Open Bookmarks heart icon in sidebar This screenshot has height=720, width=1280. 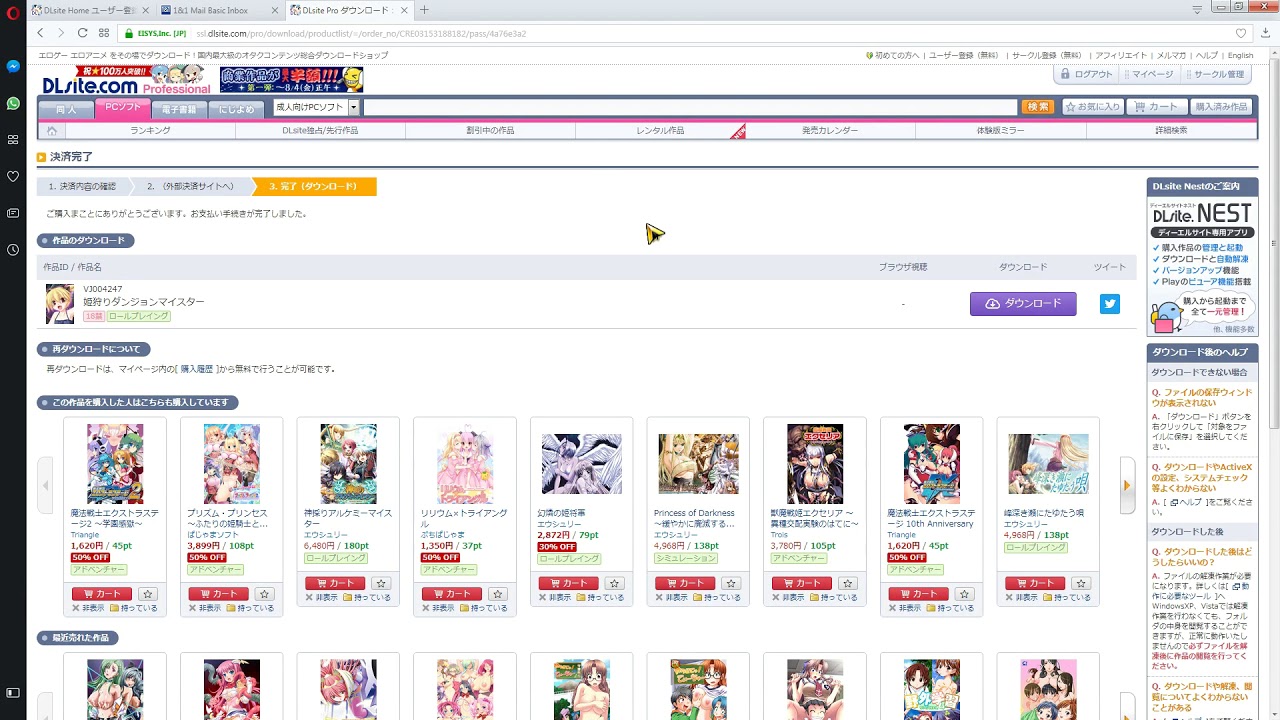tap(13, 176)
